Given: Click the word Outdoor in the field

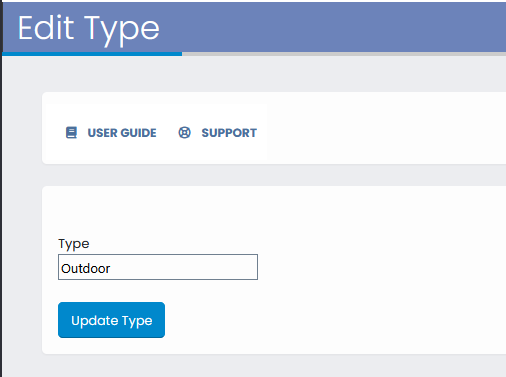Looking at the screenshot, I should pyautogui.click(x=86, y=268).
